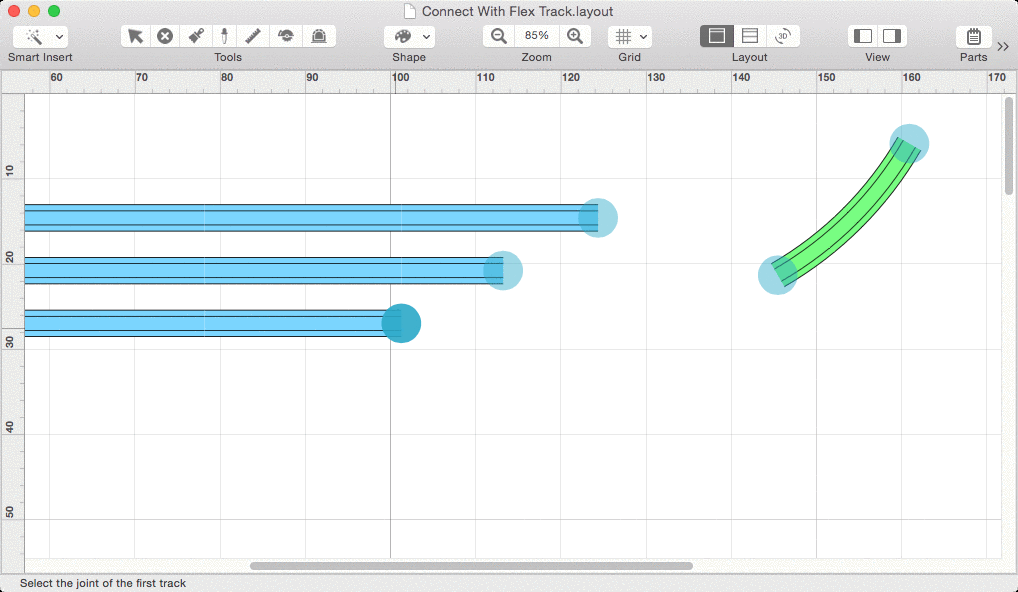Switch to single-pane layout view
Screen dimensions: 1018x592
click(x=716, y=36)
